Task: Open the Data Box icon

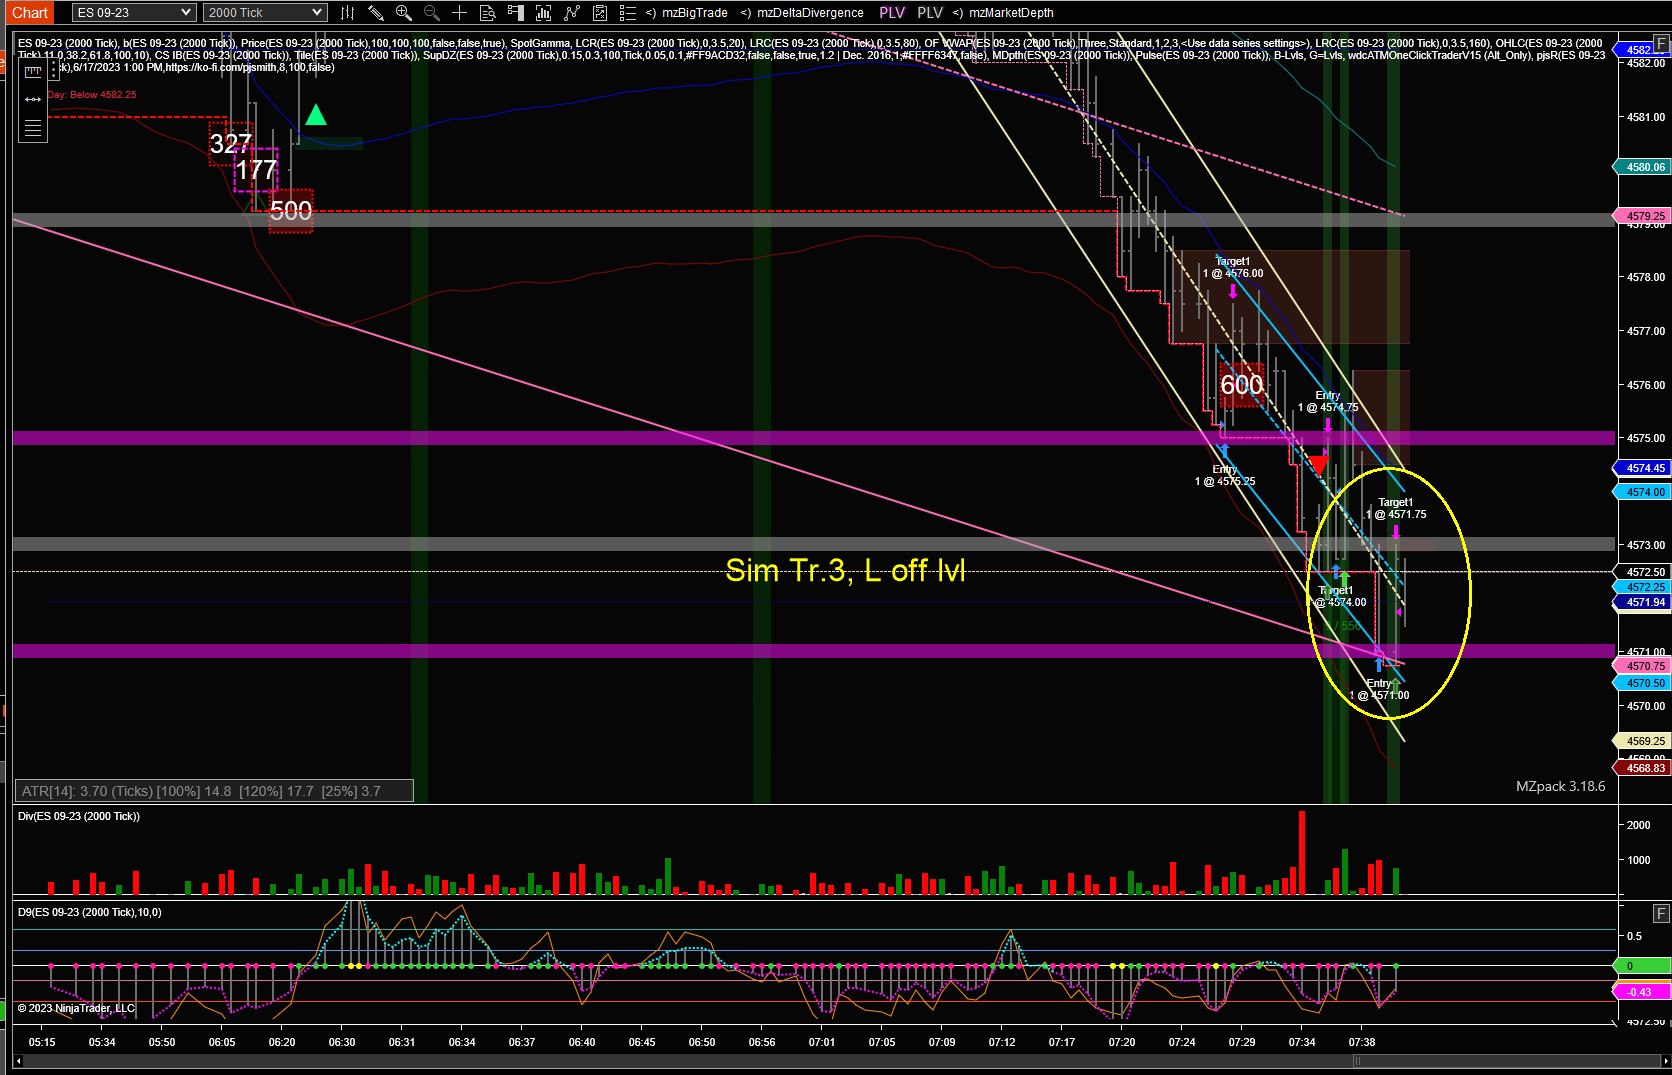Action: pyautogui.click(x=487, y=13)
